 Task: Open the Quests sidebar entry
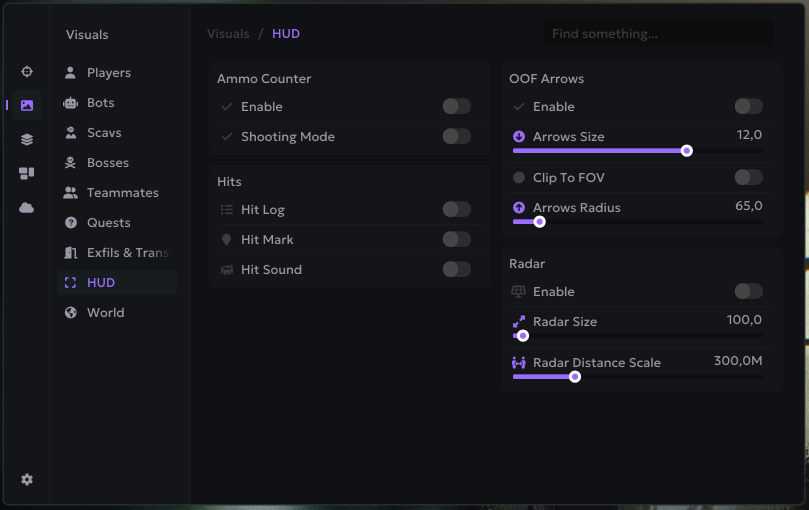tap(109, 223)
